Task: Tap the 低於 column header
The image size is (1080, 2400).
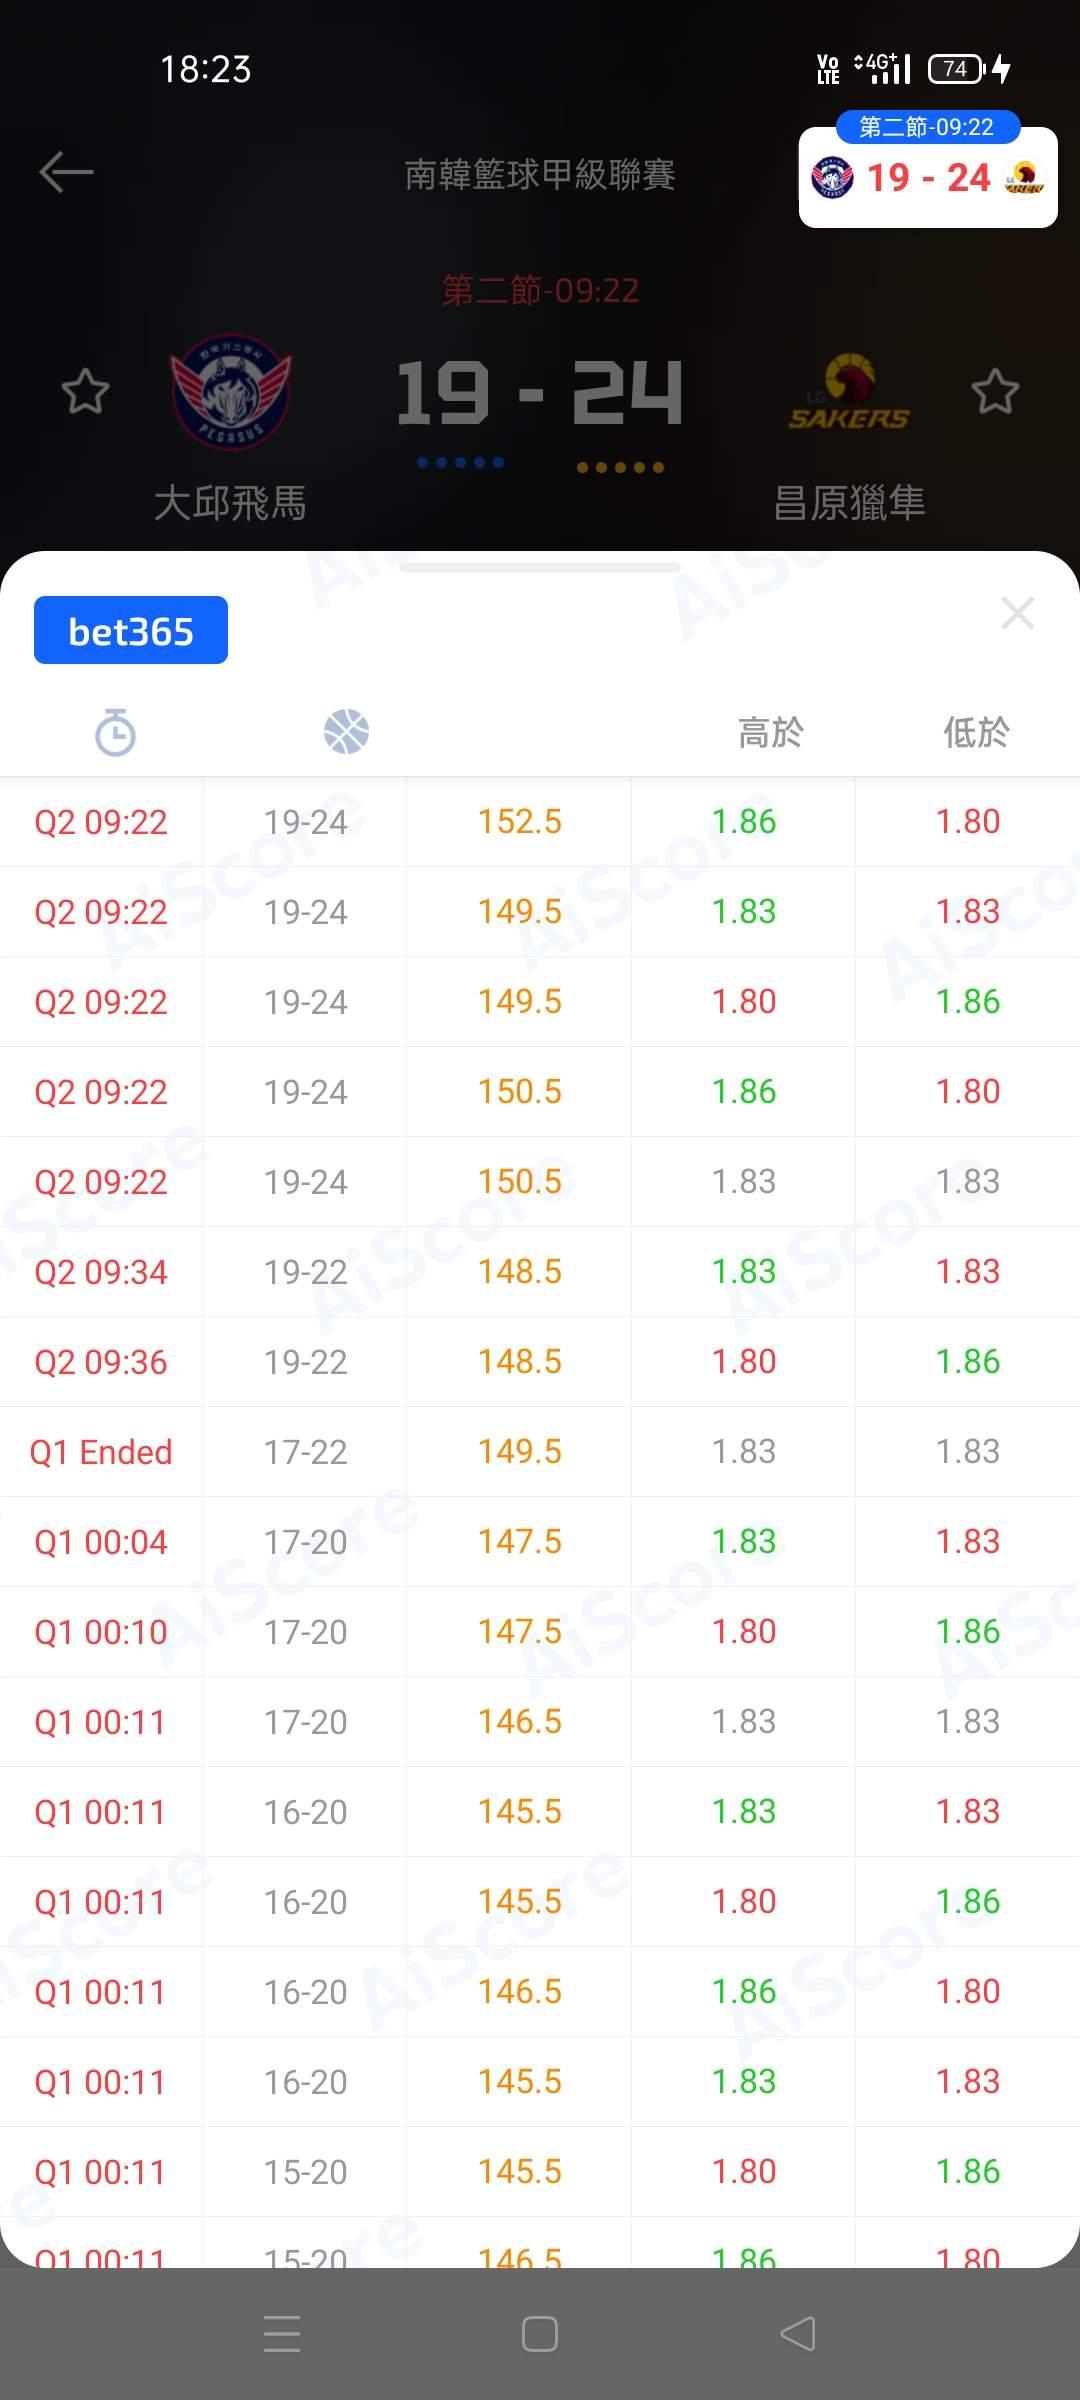Action: point(976,732)
